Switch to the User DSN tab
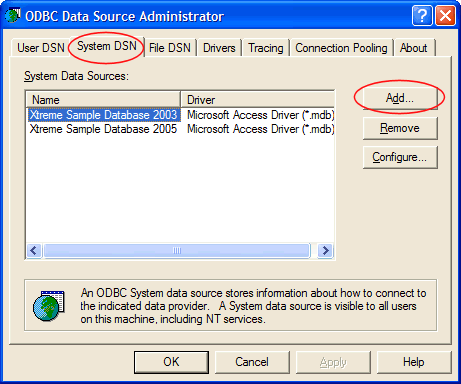This screenshot has height=384, width=461. pyautogui.click(x=41, y=48)
